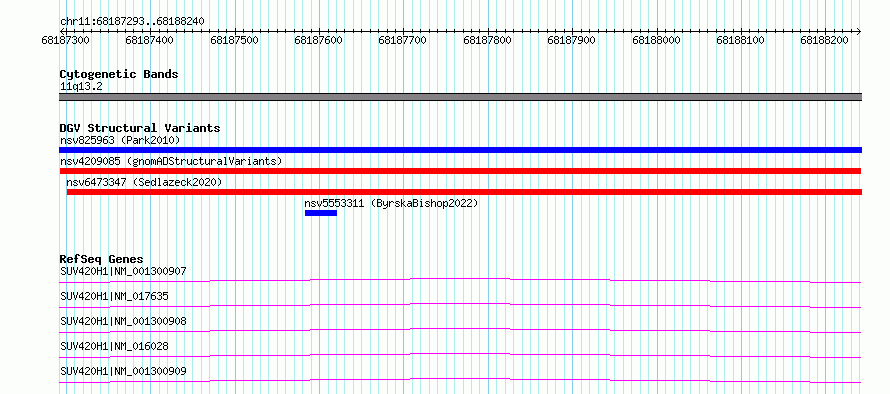Click ruler position 68187300
Screen dimensions: 890x394
click(x=65, y=40)
